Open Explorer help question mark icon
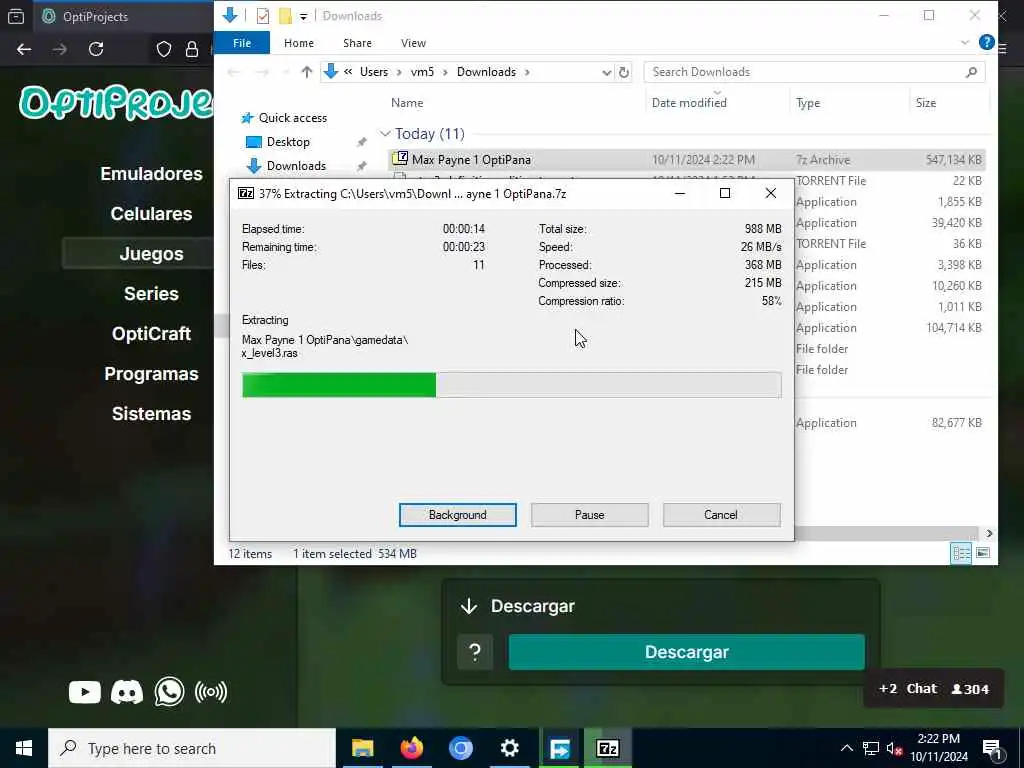 point(987,42)
